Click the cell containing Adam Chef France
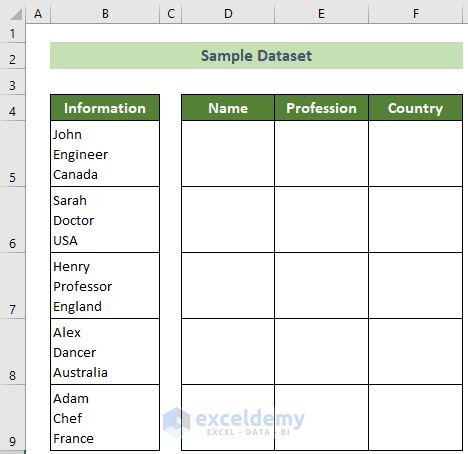 tap(105, 418)
